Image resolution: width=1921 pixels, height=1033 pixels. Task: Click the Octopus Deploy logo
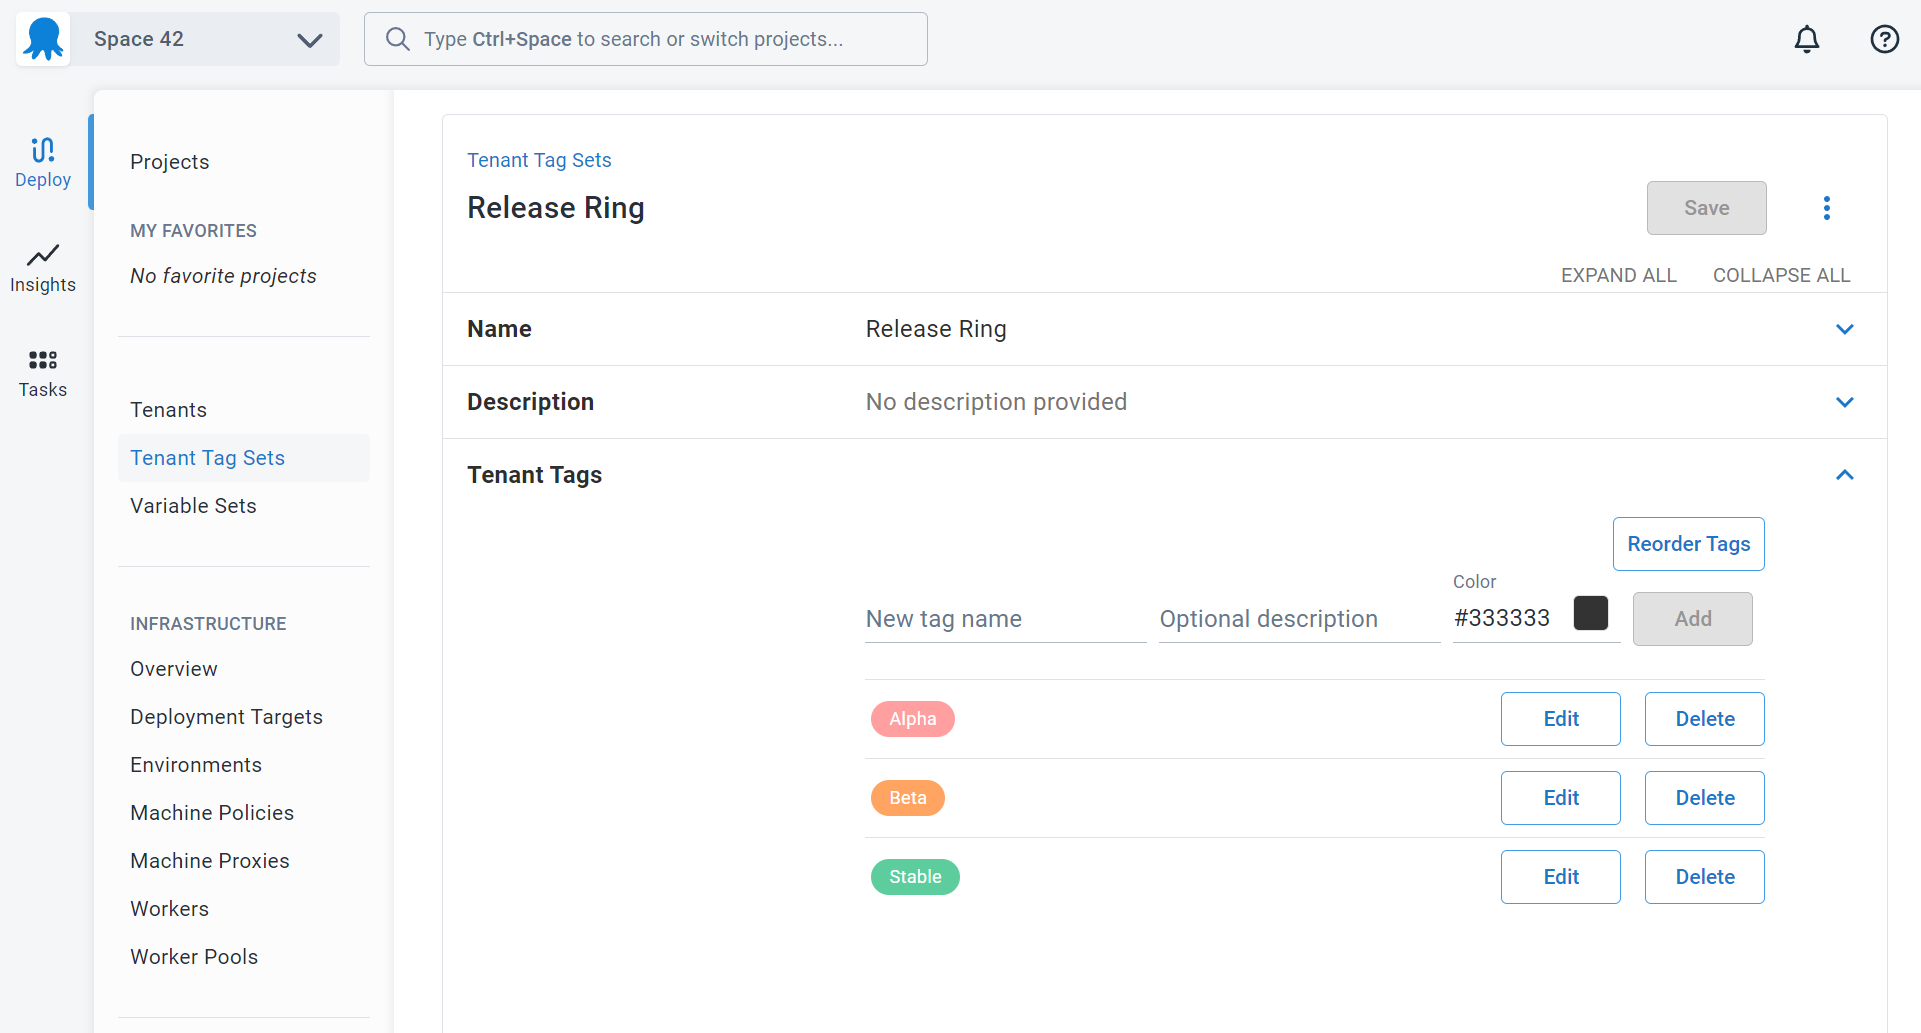pyautogui.click(x=43, y=39)
